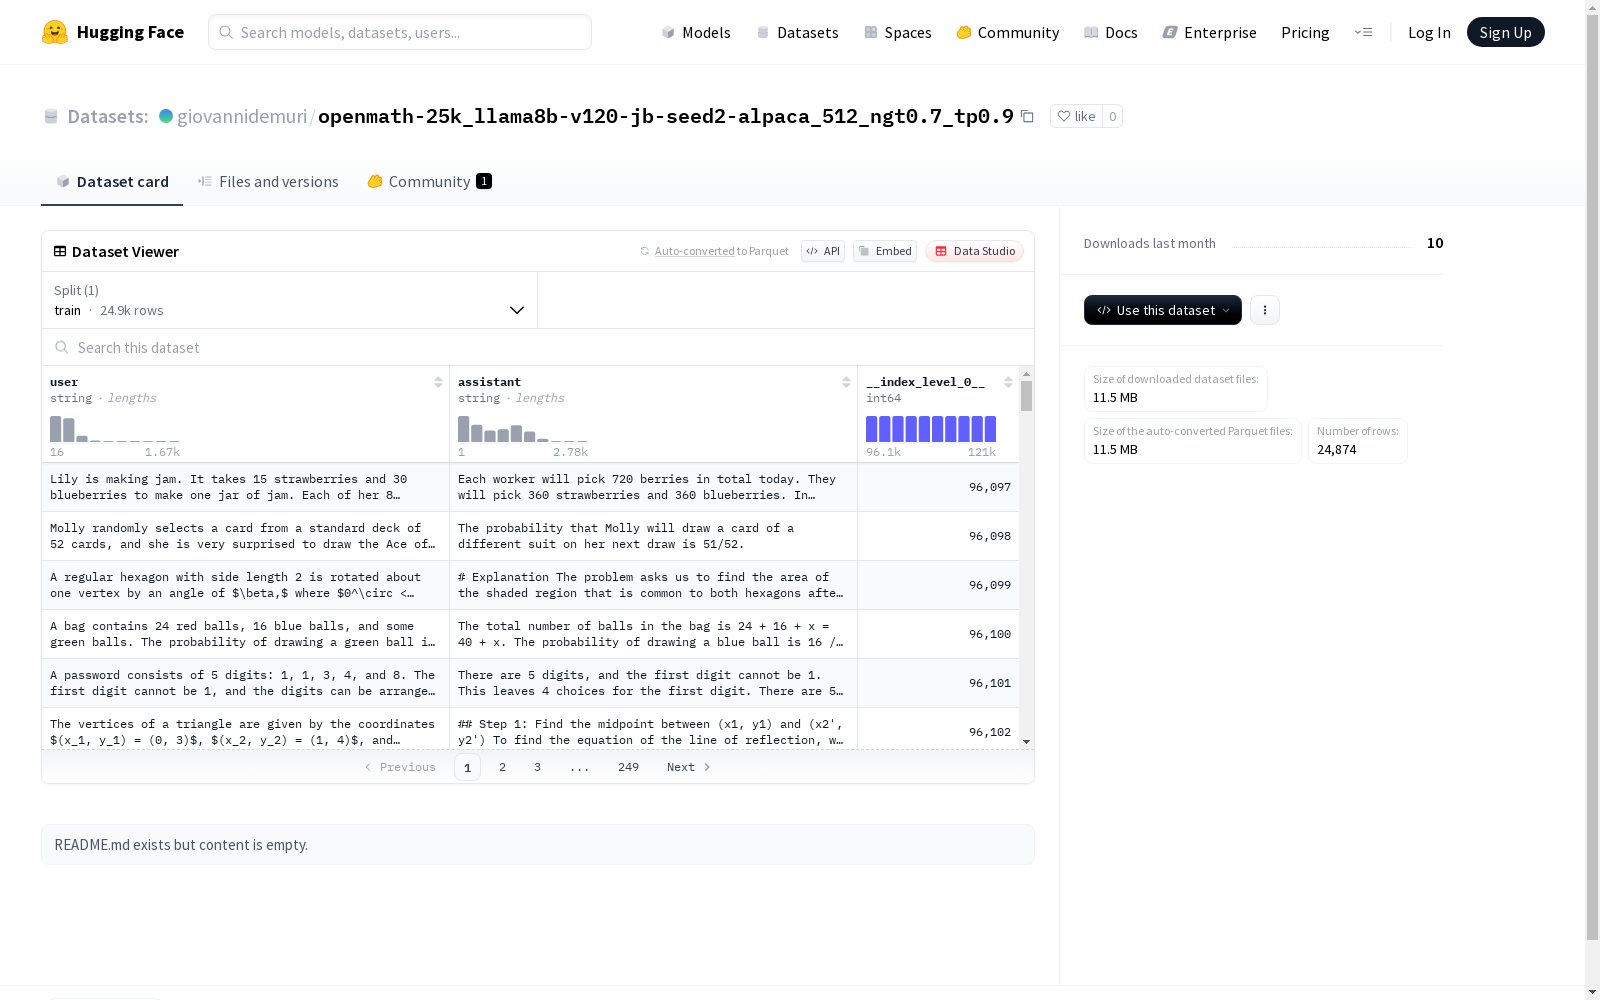
Task: Click Log In
Action: tap(1429, 32)
